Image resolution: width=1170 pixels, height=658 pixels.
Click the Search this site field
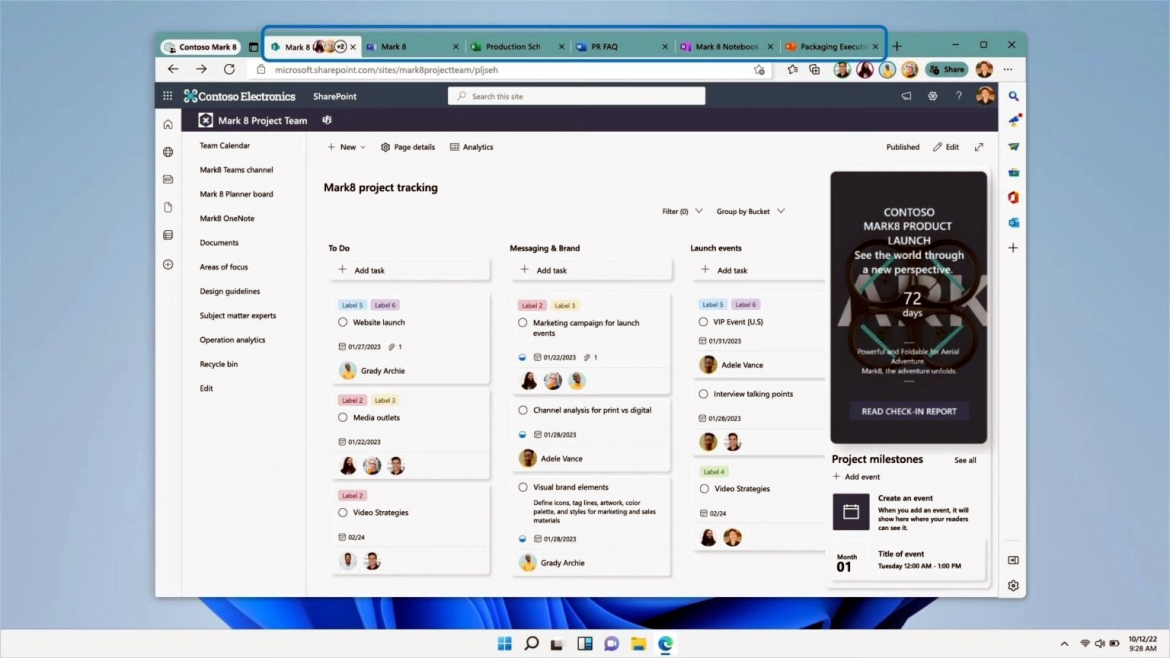[x=576, y=96]
